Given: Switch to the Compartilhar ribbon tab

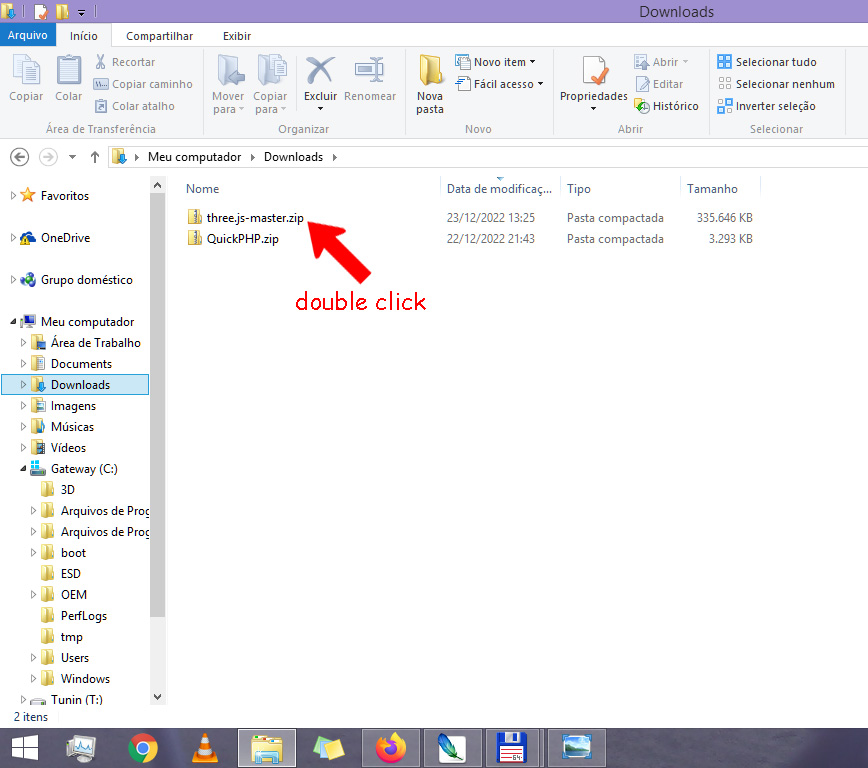Looking at the screenshot, I should [x=159, y=36].
